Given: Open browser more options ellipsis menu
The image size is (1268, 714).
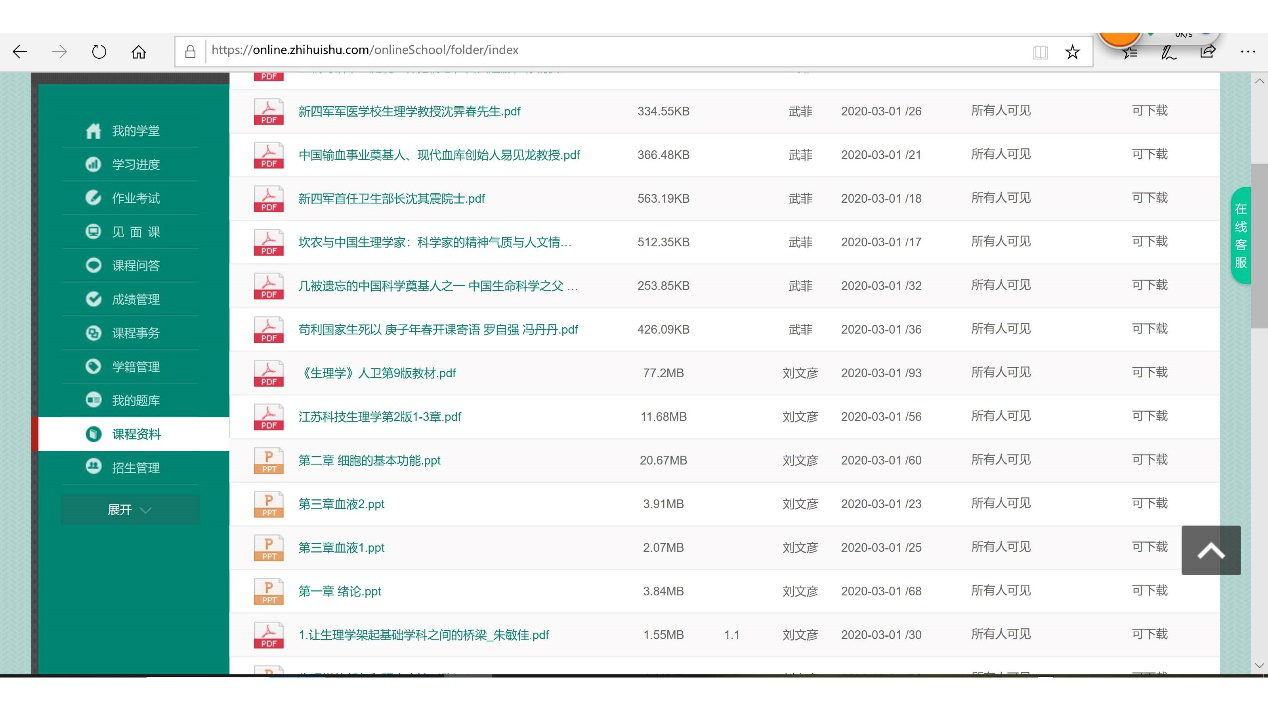Looking at the screenshot, I should pos(1247,52).
